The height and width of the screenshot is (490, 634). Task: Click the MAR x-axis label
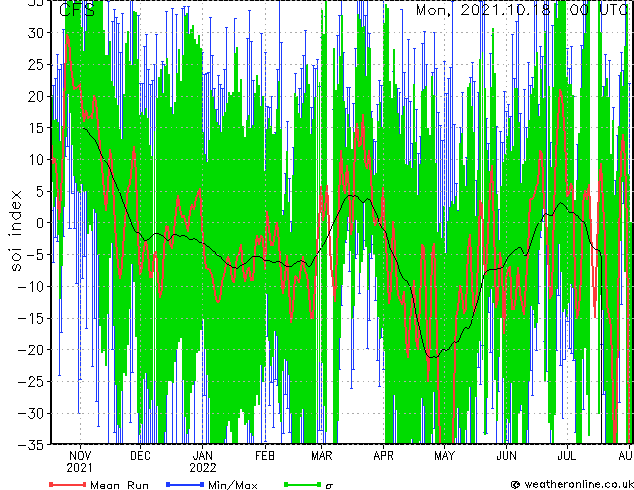[x=321, y=456]
